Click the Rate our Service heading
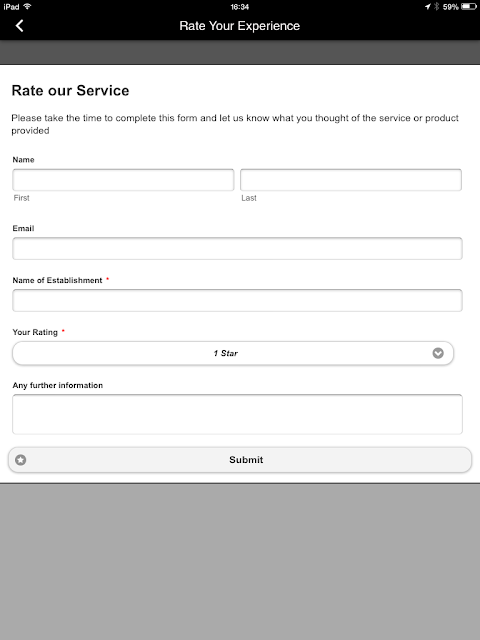480x640 pixels. 70,90
